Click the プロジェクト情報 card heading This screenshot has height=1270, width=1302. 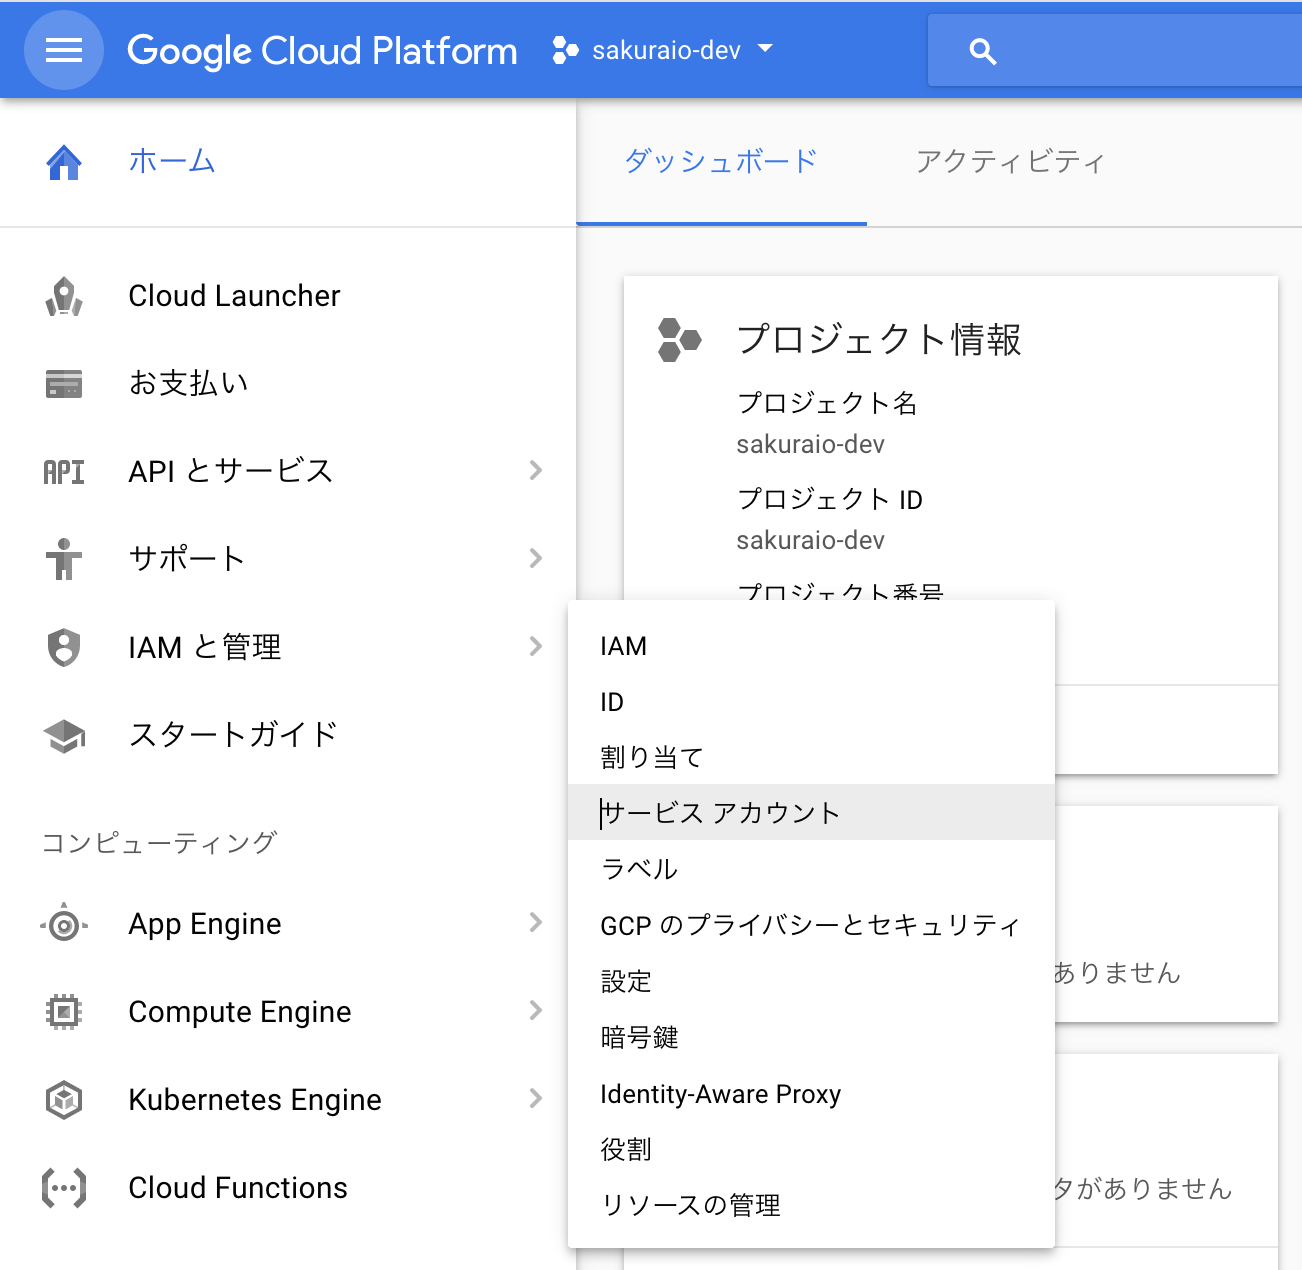879,340
